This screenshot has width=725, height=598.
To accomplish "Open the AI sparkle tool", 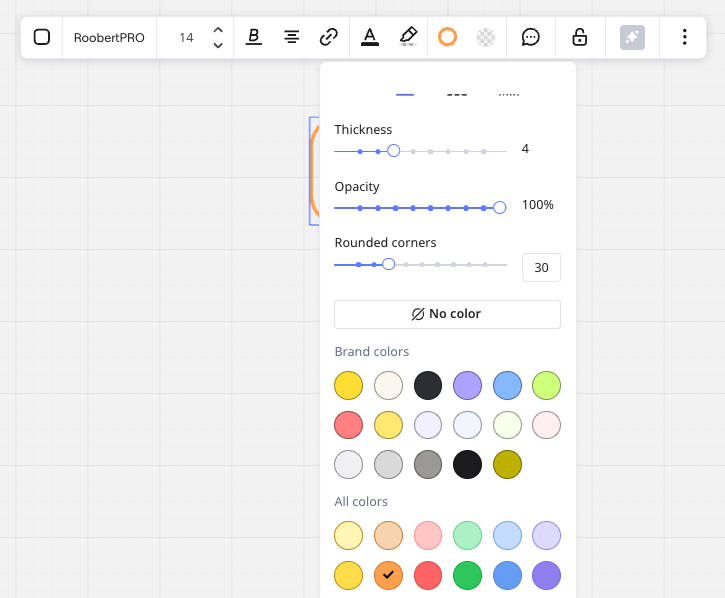I will tap(632, 37).
